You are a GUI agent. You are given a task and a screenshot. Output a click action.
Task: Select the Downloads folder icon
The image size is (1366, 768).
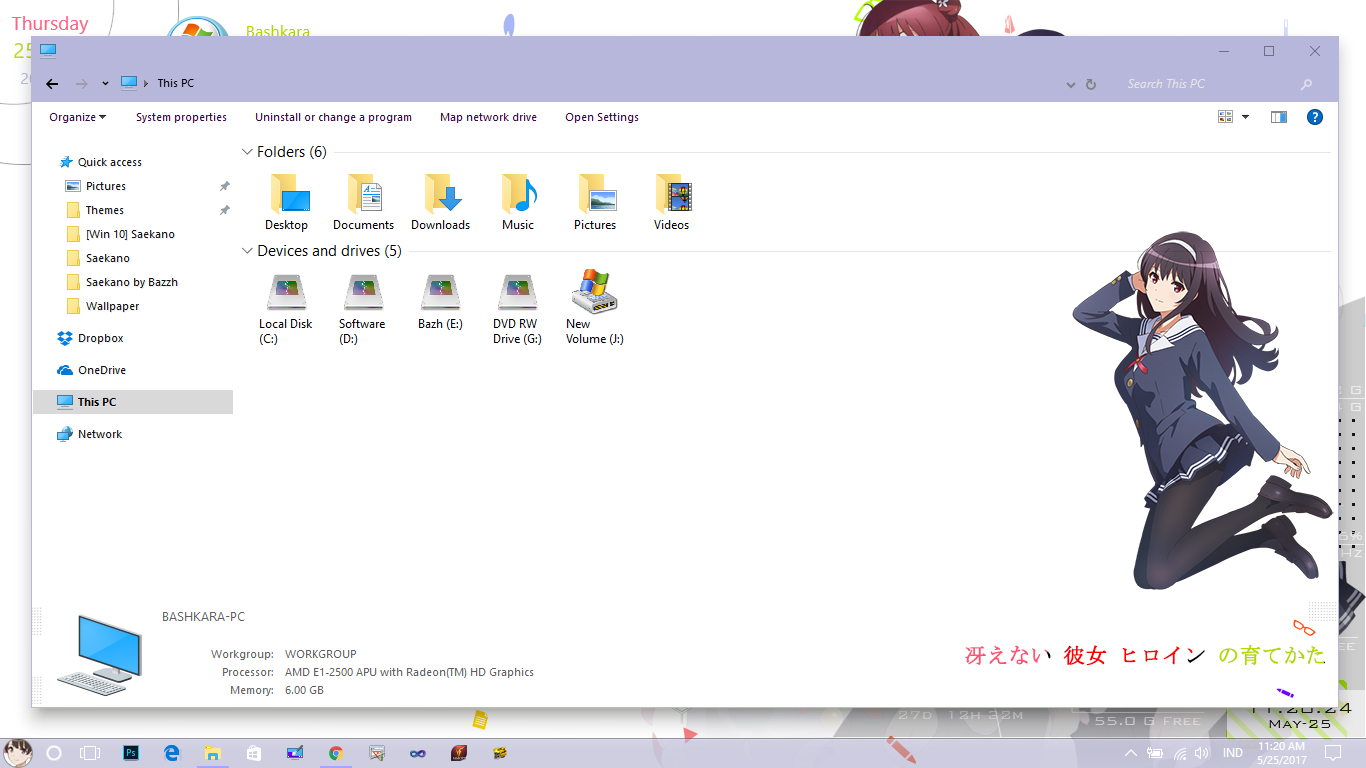tap(441, 193)
